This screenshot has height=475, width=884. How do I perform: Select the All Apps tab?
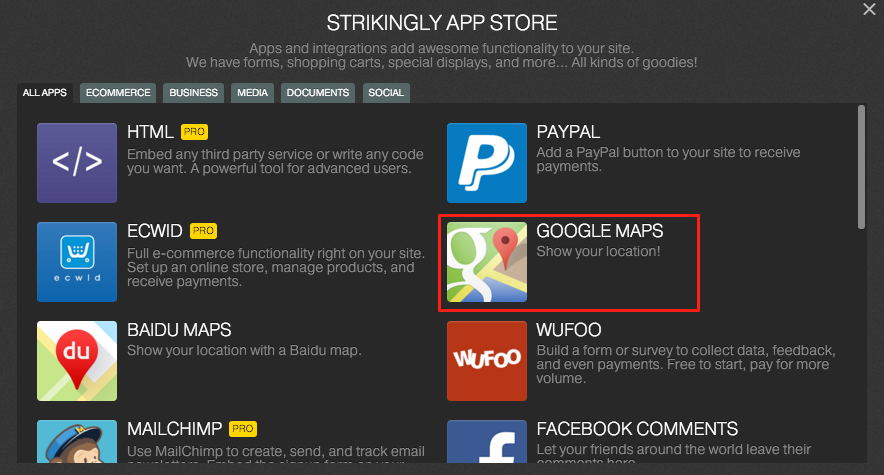45,93
